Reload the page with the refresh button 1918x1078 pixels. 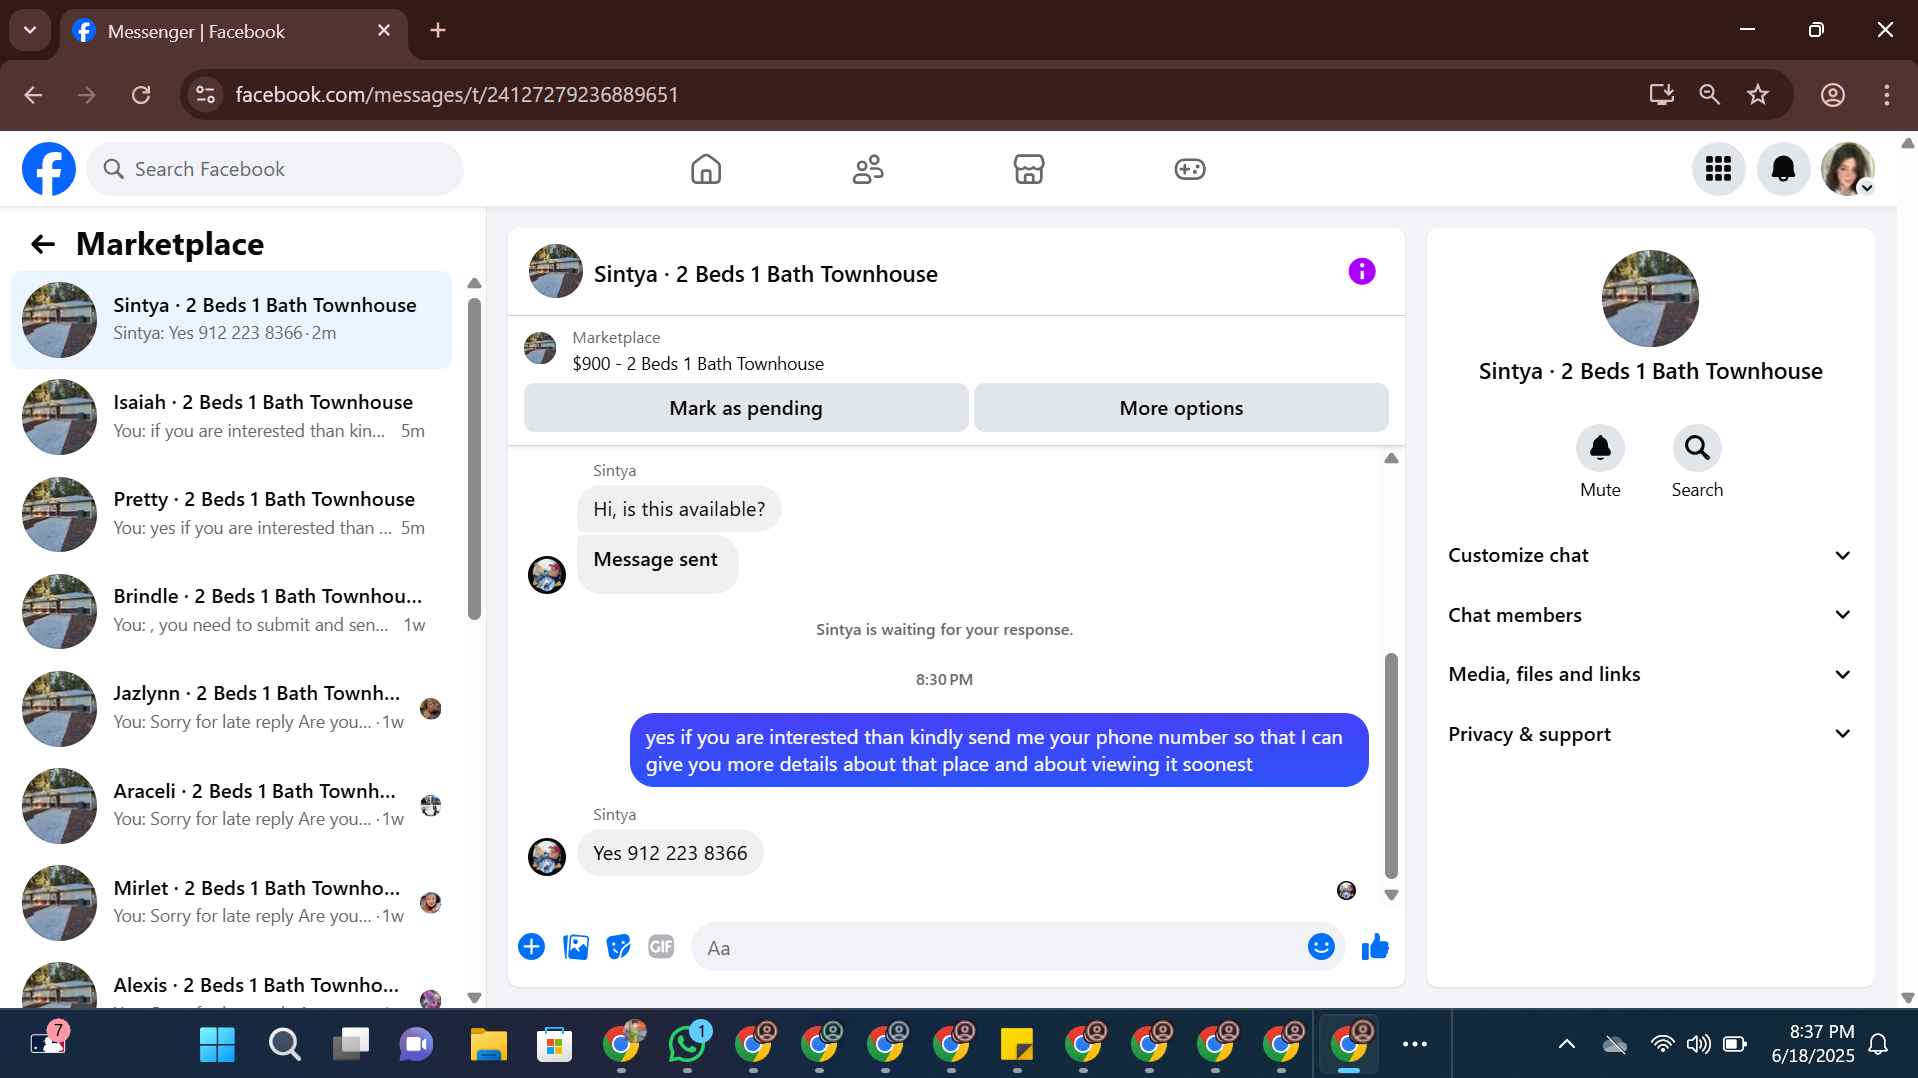click(x=141, y=95)
